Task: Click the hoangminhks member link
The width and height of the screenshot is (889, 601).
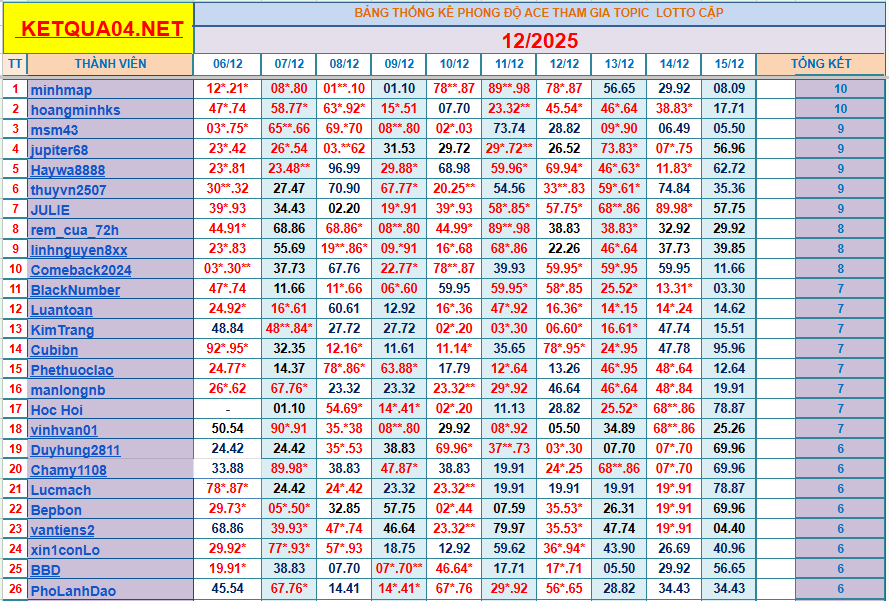Action: point(75,109)
